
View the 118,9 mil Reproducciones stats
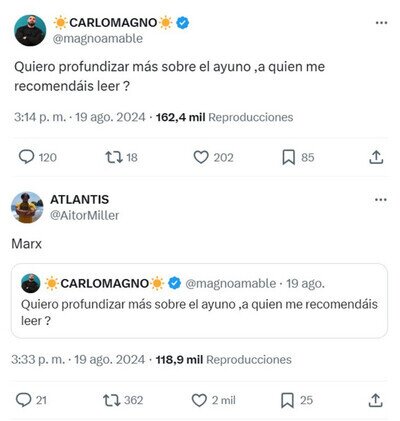click(223, 360)
